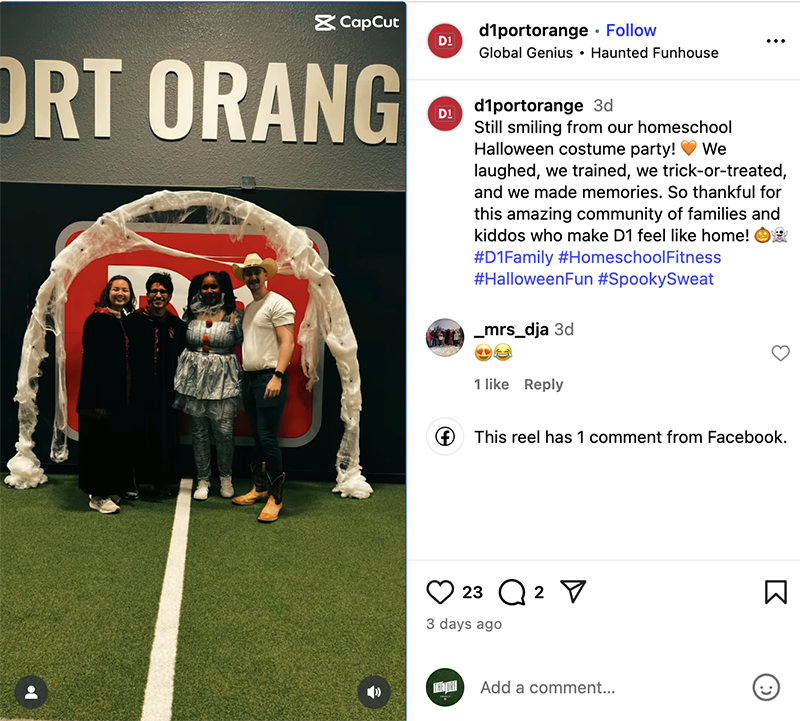Open emoji picker smiley icon
The height and width of the screenshot is (721, 800).
[766, 687]
